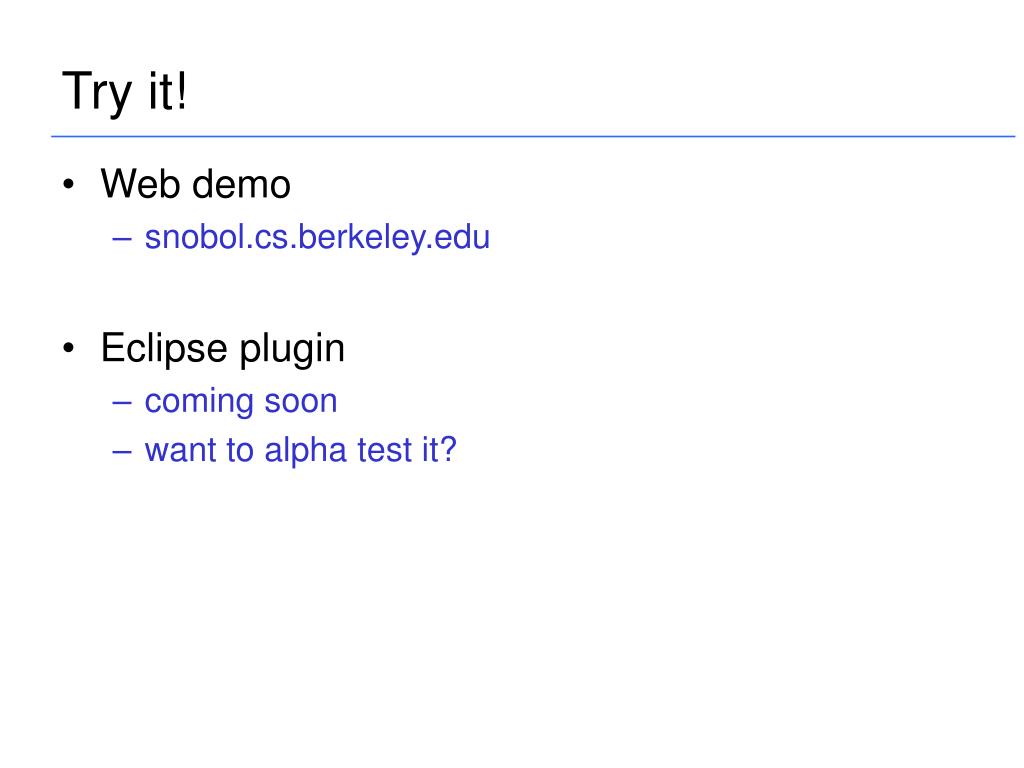Click the dash before "want to alpha"
This screenshot has width=1024, height=768.
[x=122, y=452]
